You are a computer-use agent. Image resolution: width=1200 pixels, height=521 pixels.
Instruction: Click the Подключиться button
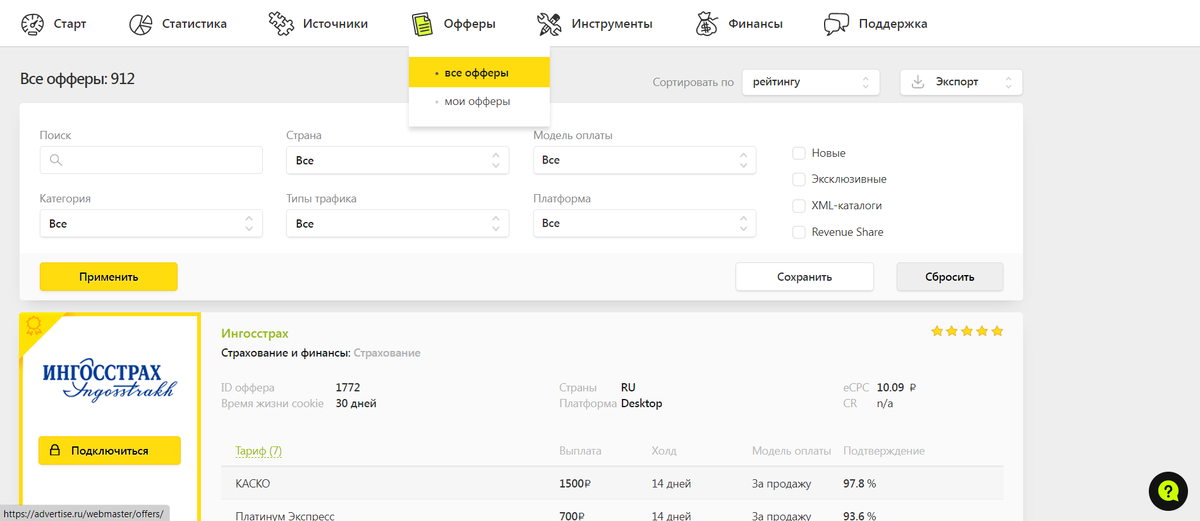pos(110,451)
